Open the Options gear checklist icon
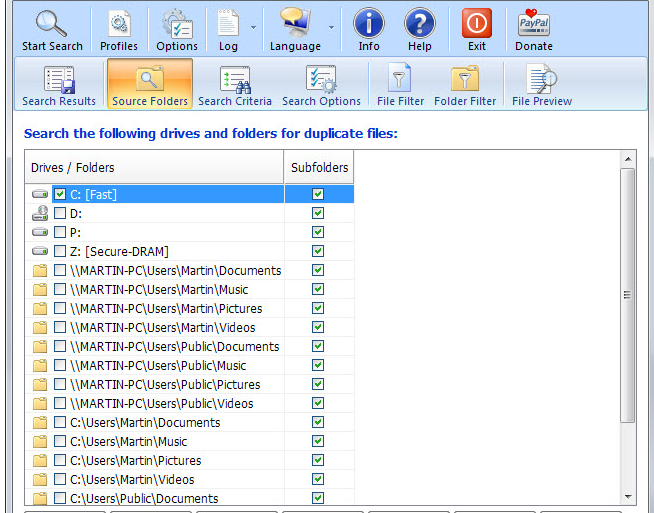The image size is (654, 513). pyautogui.click(x=177, y=23)
